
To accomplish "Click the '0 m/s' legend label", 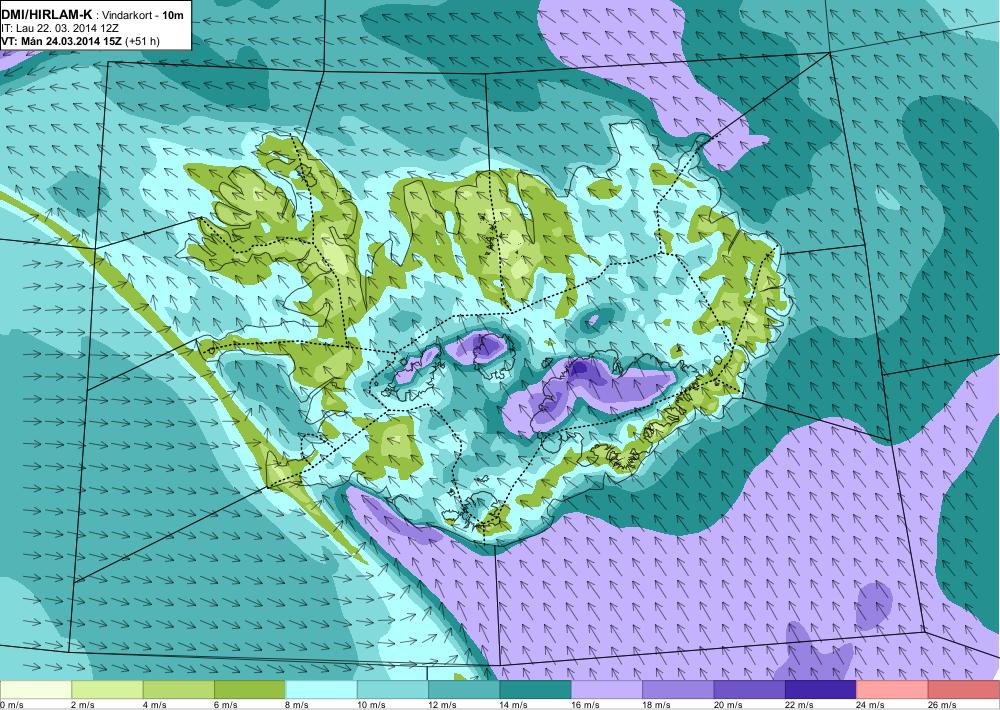I will 12,704.
